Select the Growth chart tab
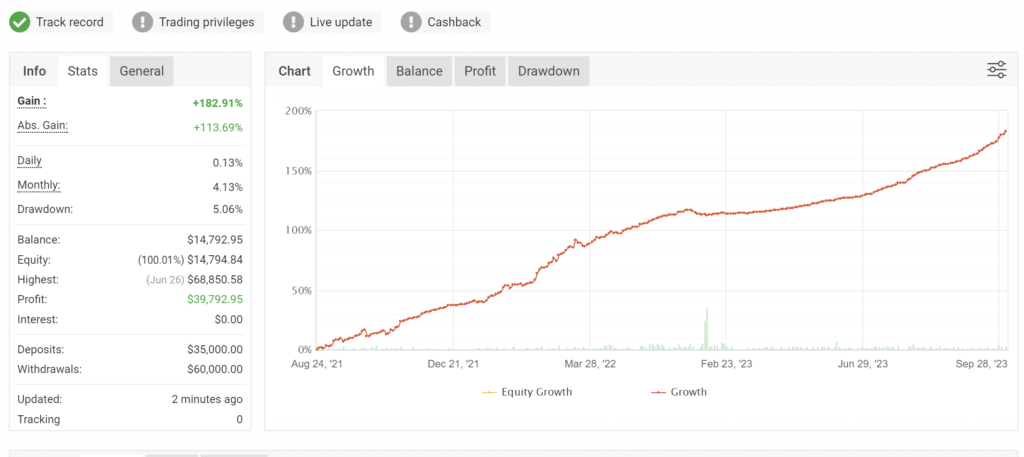The width and height of the screenshot is (1024, 457). (353, 71)
